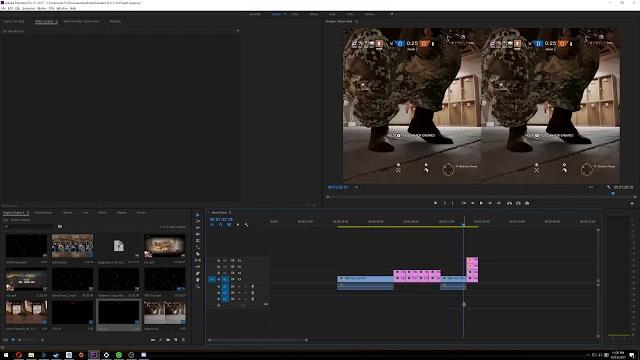Click Mark In in Program monitor
Viewport: 640px width, 360px height.
444,203
